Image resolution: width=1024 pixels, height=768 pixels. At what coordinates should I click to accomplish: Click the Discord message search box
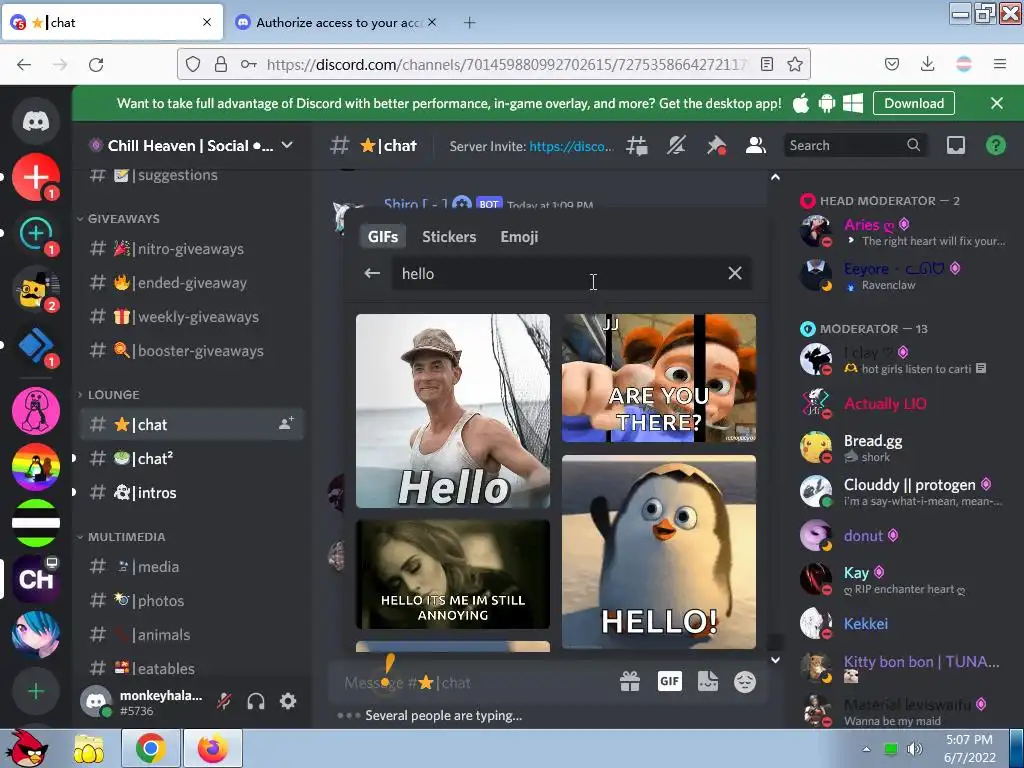(x=855, y=145)
